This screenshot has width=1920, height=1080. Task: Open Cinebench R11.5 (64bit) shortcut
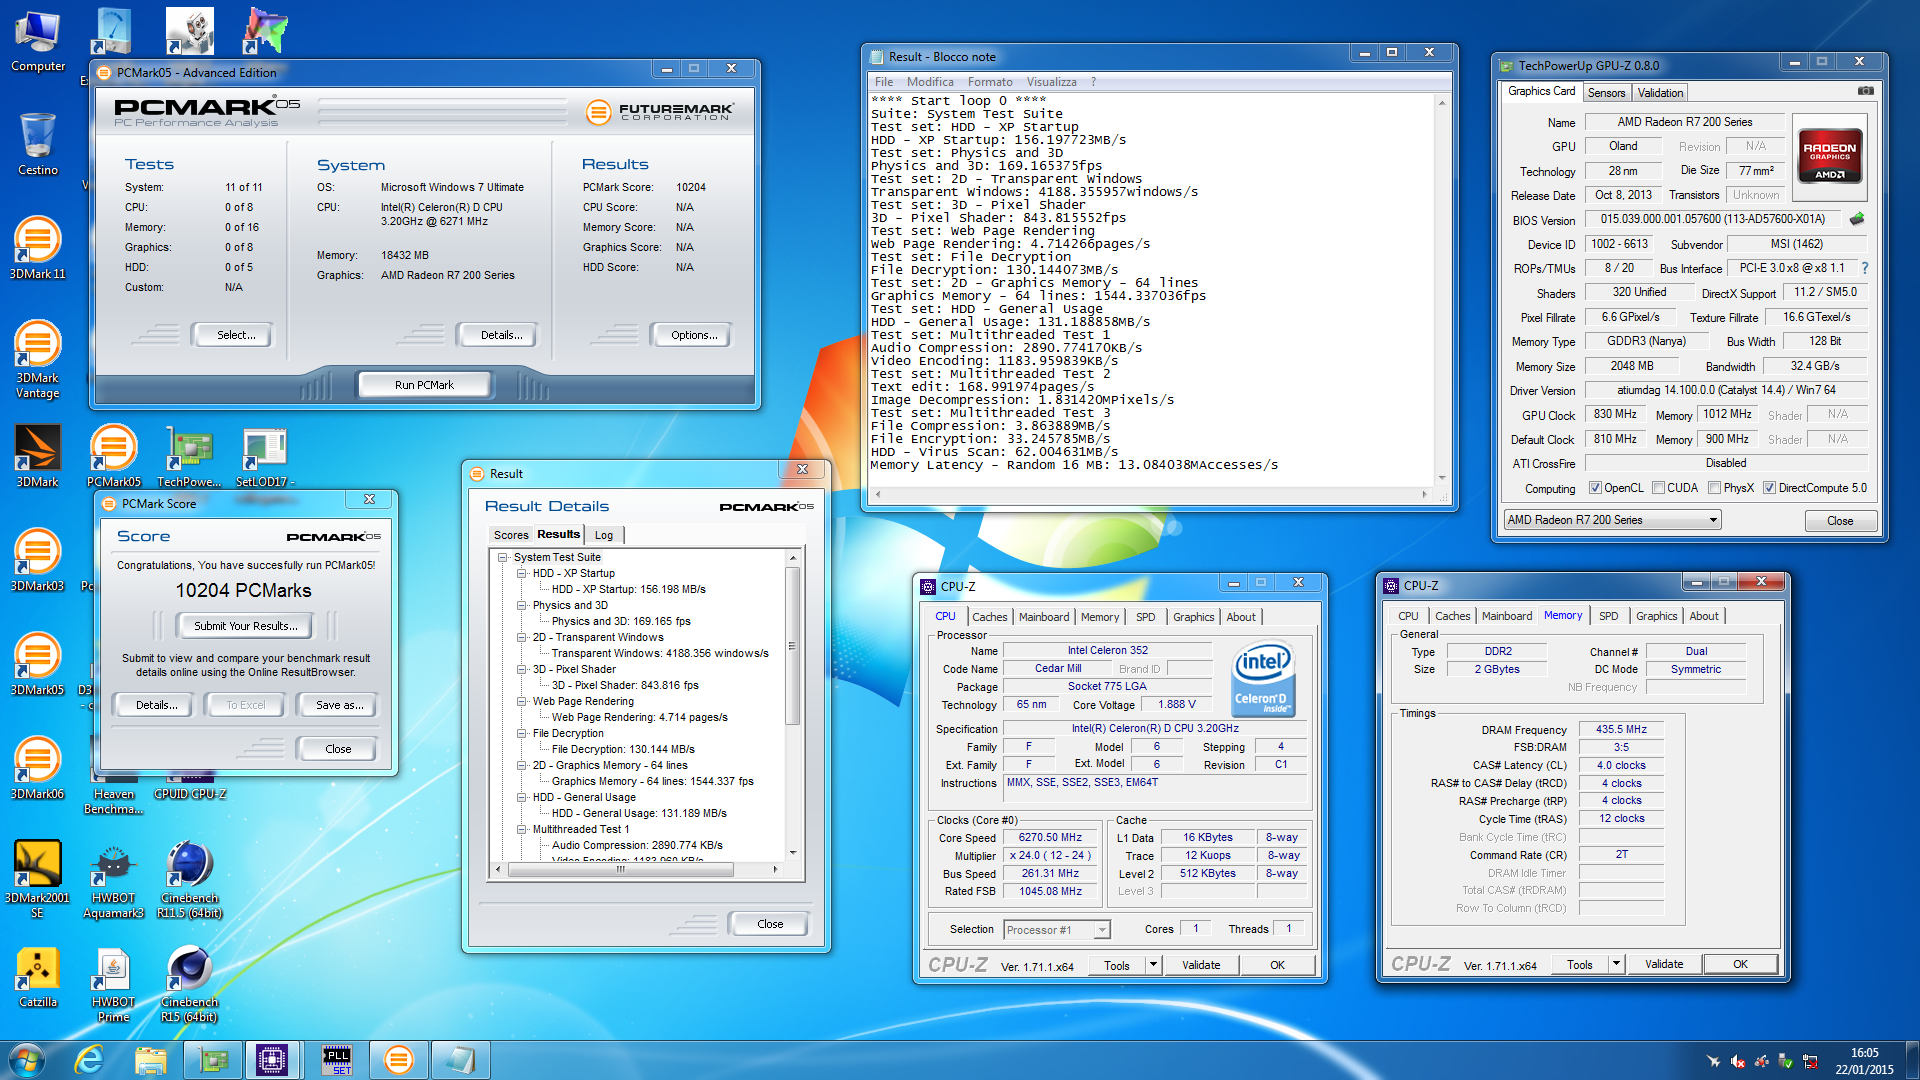190,878
